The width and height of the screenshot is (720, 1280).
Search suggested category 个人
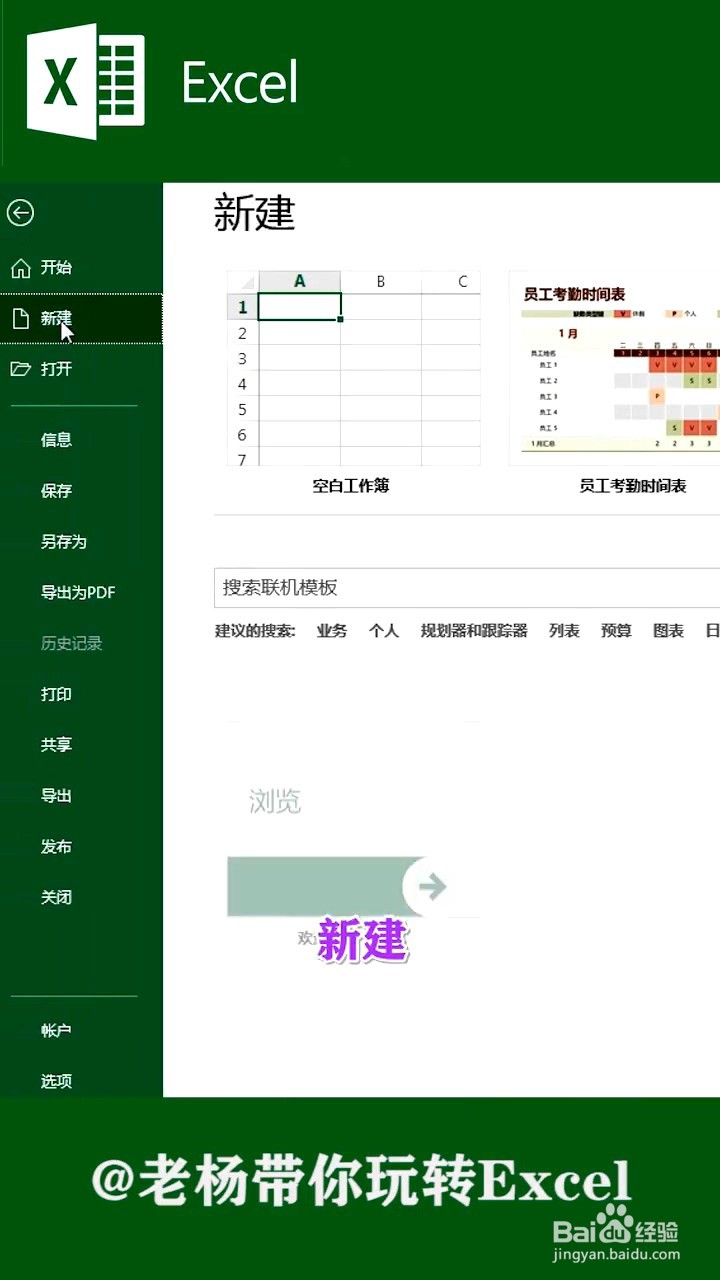(384, 631)
